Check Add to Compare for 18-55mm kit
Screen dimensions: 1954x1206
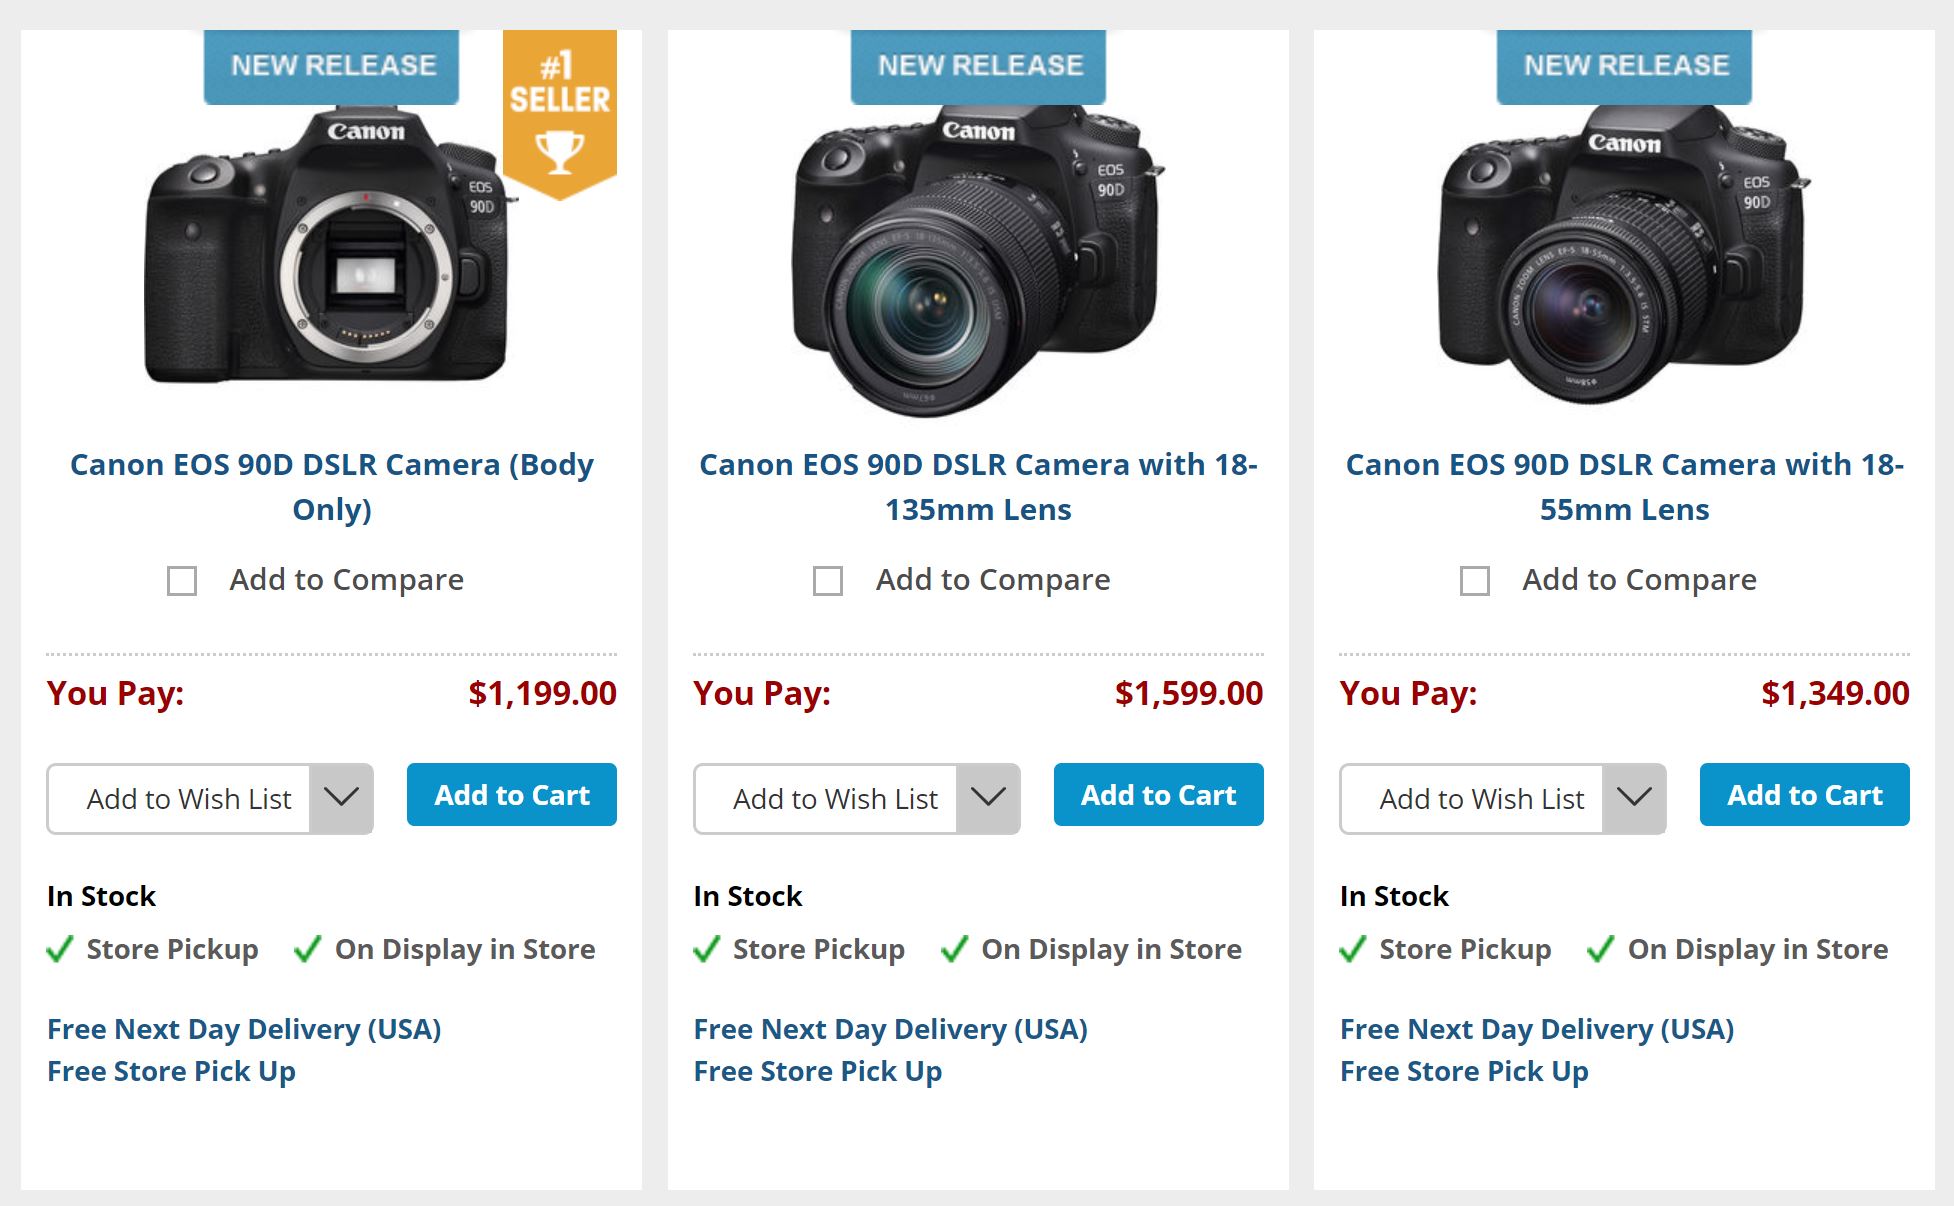1475,581
